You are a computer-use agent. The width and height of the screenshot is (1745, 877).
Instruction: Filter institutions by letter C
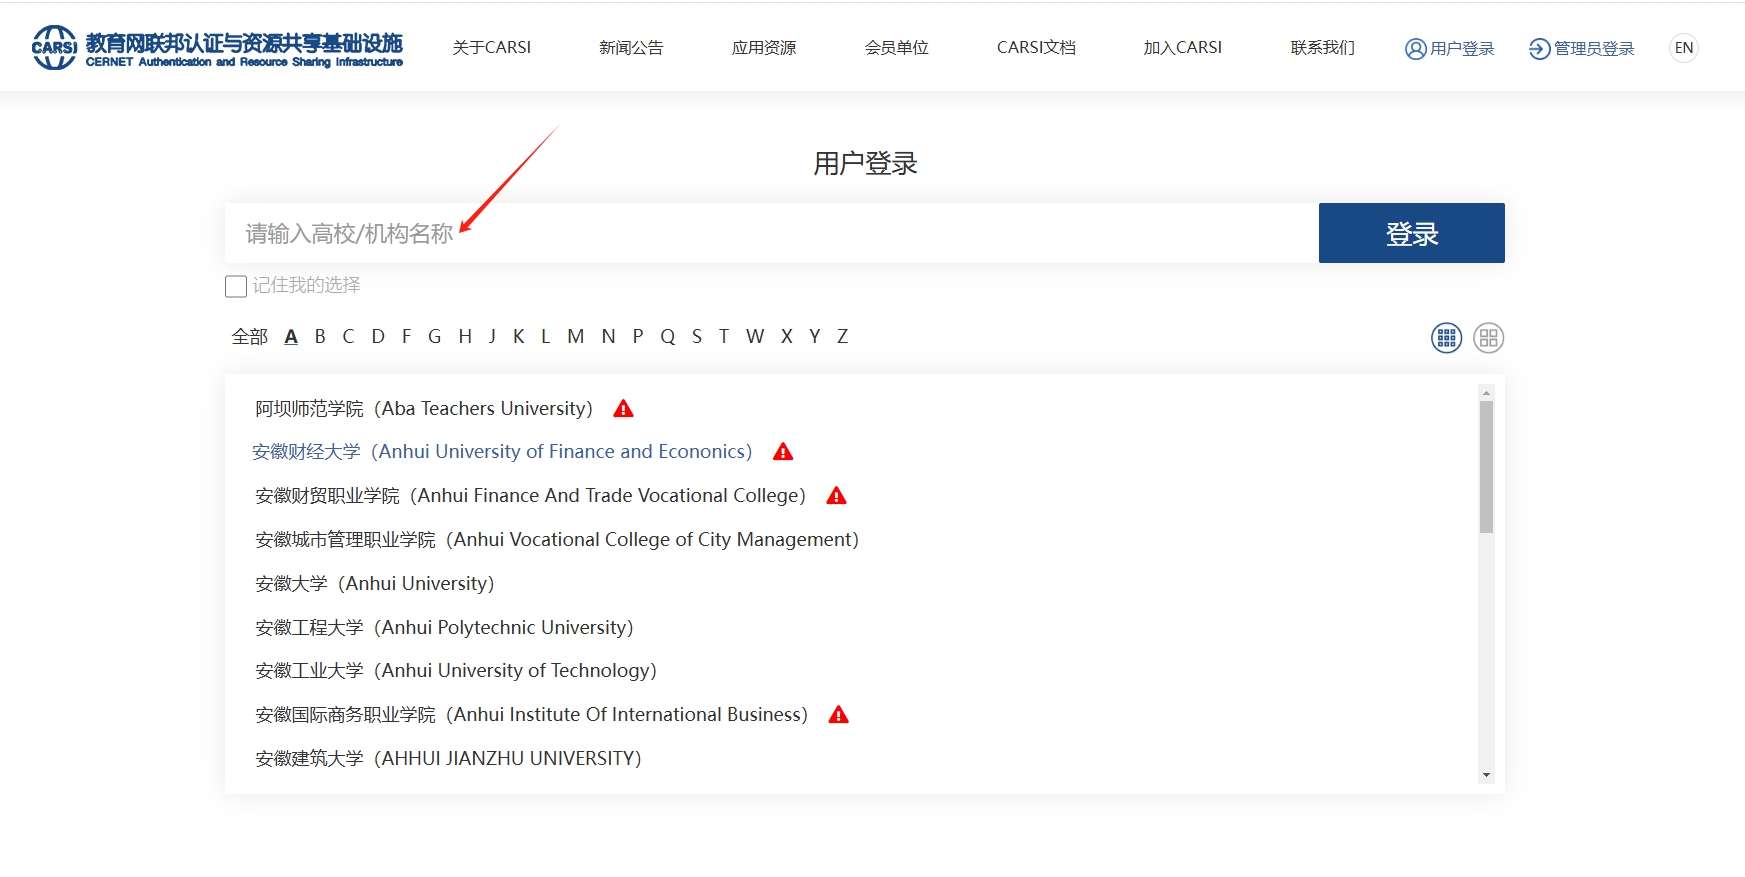(348, 337)
